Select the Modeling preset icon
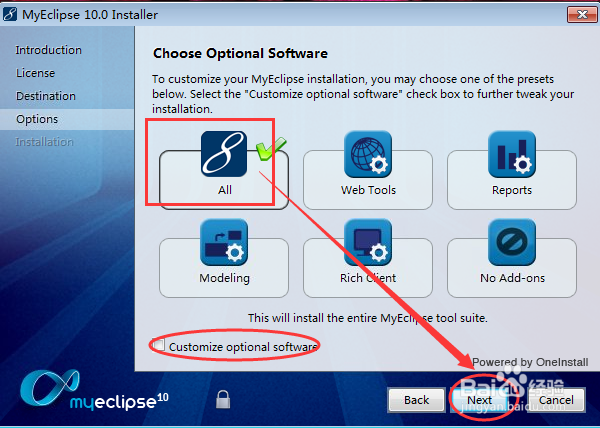This screenshot has height=428, width=600. coord(224,242)
